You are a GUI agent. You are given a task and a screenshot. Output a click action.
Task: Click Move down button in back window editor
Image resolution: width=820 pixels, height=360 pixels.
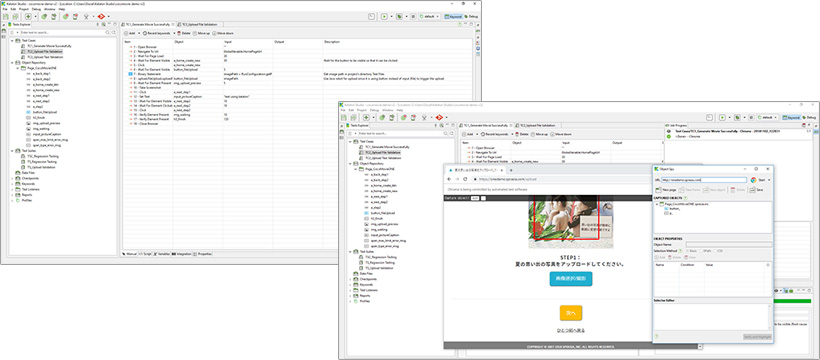pos(223,33)
